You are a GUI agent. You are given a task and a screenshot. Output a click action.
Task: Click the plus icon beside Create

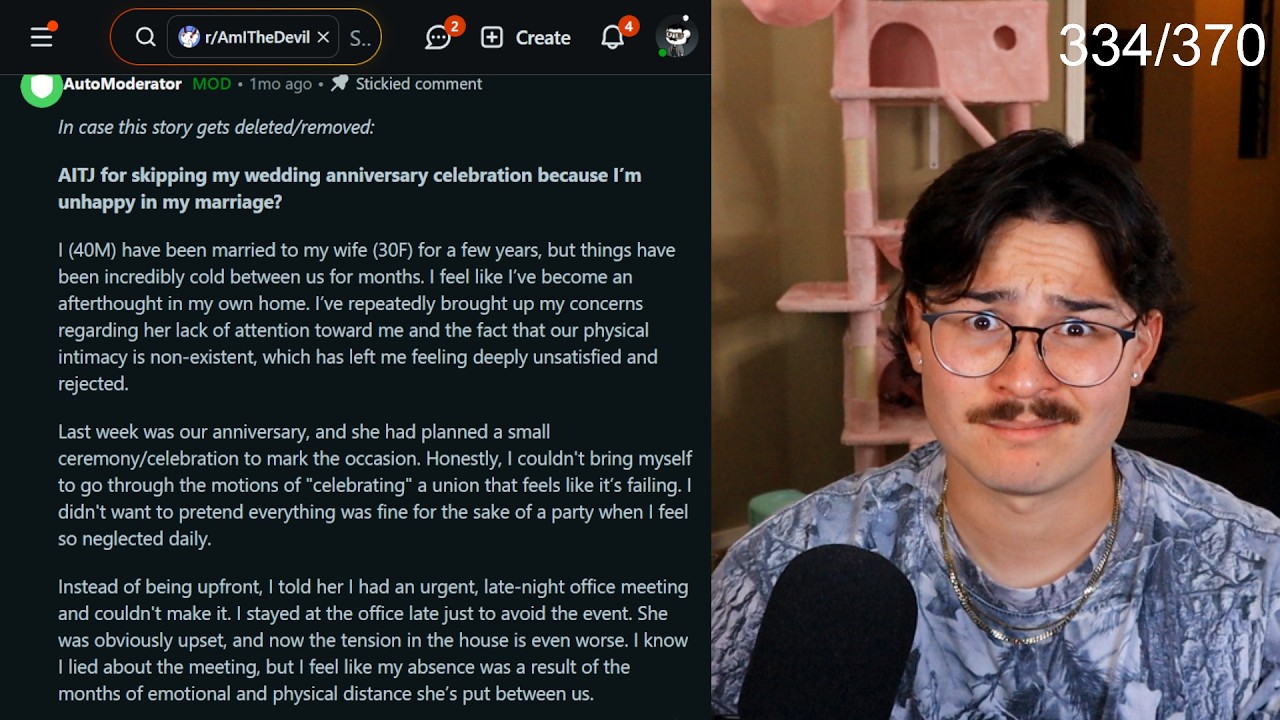pyautogui.click(x=492, y=37)
